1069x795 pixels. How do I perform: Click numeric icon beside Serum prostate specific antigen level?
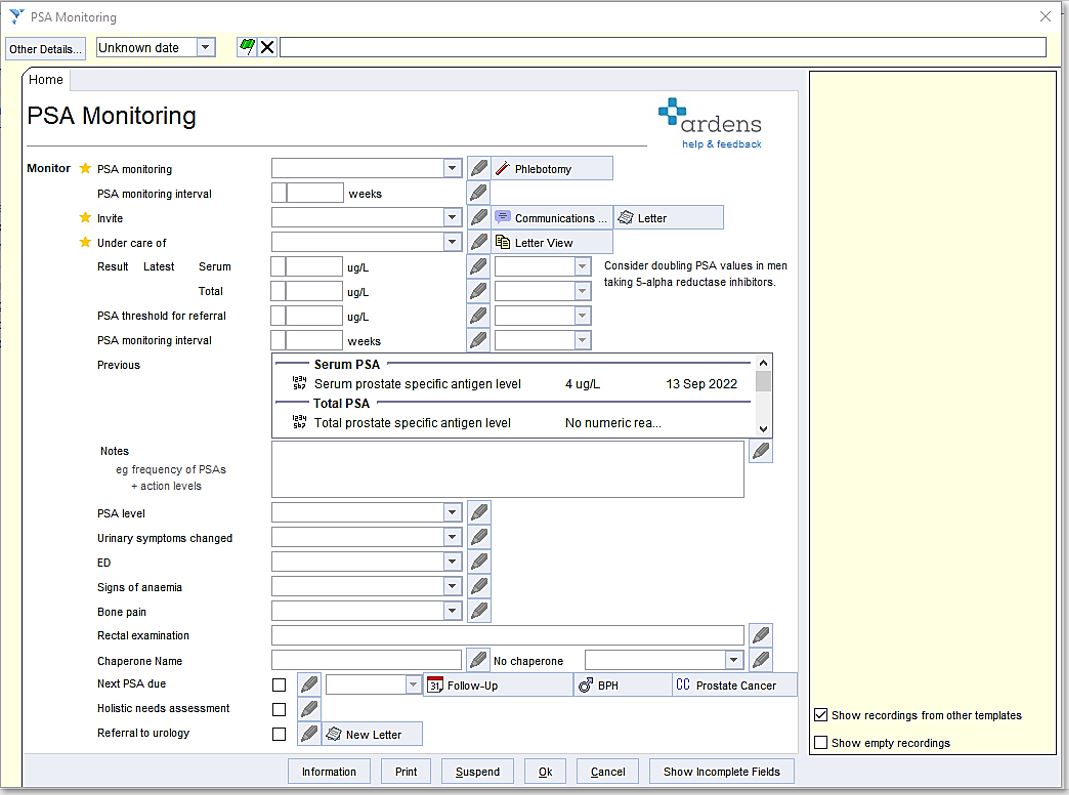[299, 383]
